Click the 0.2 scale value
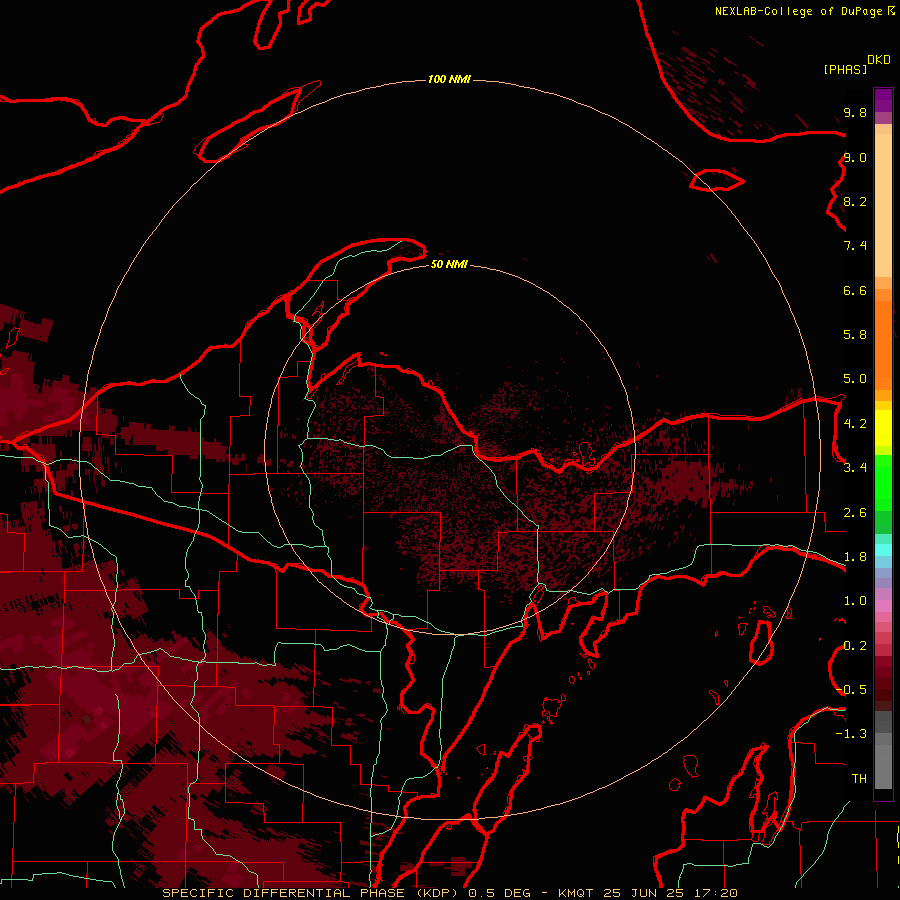The image size is (900, 900). (855, 646)
